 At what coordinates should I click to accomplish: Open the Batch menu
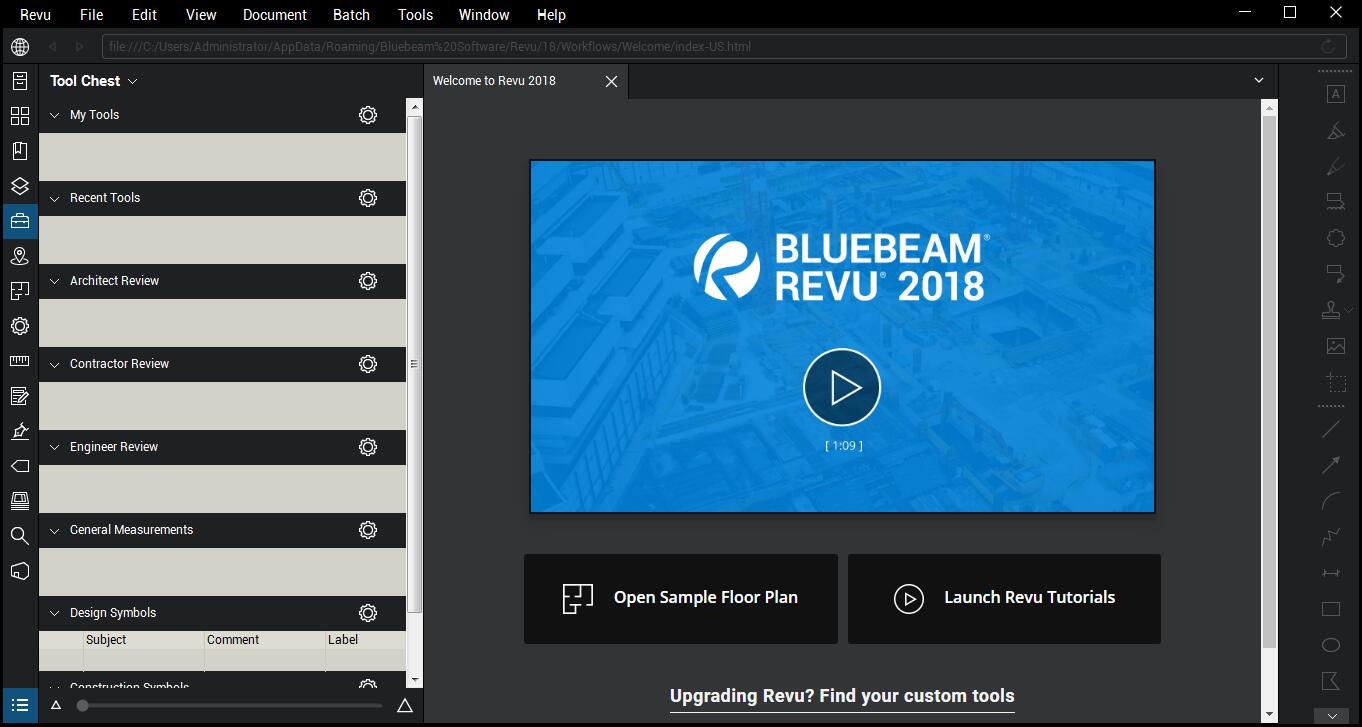351,15
